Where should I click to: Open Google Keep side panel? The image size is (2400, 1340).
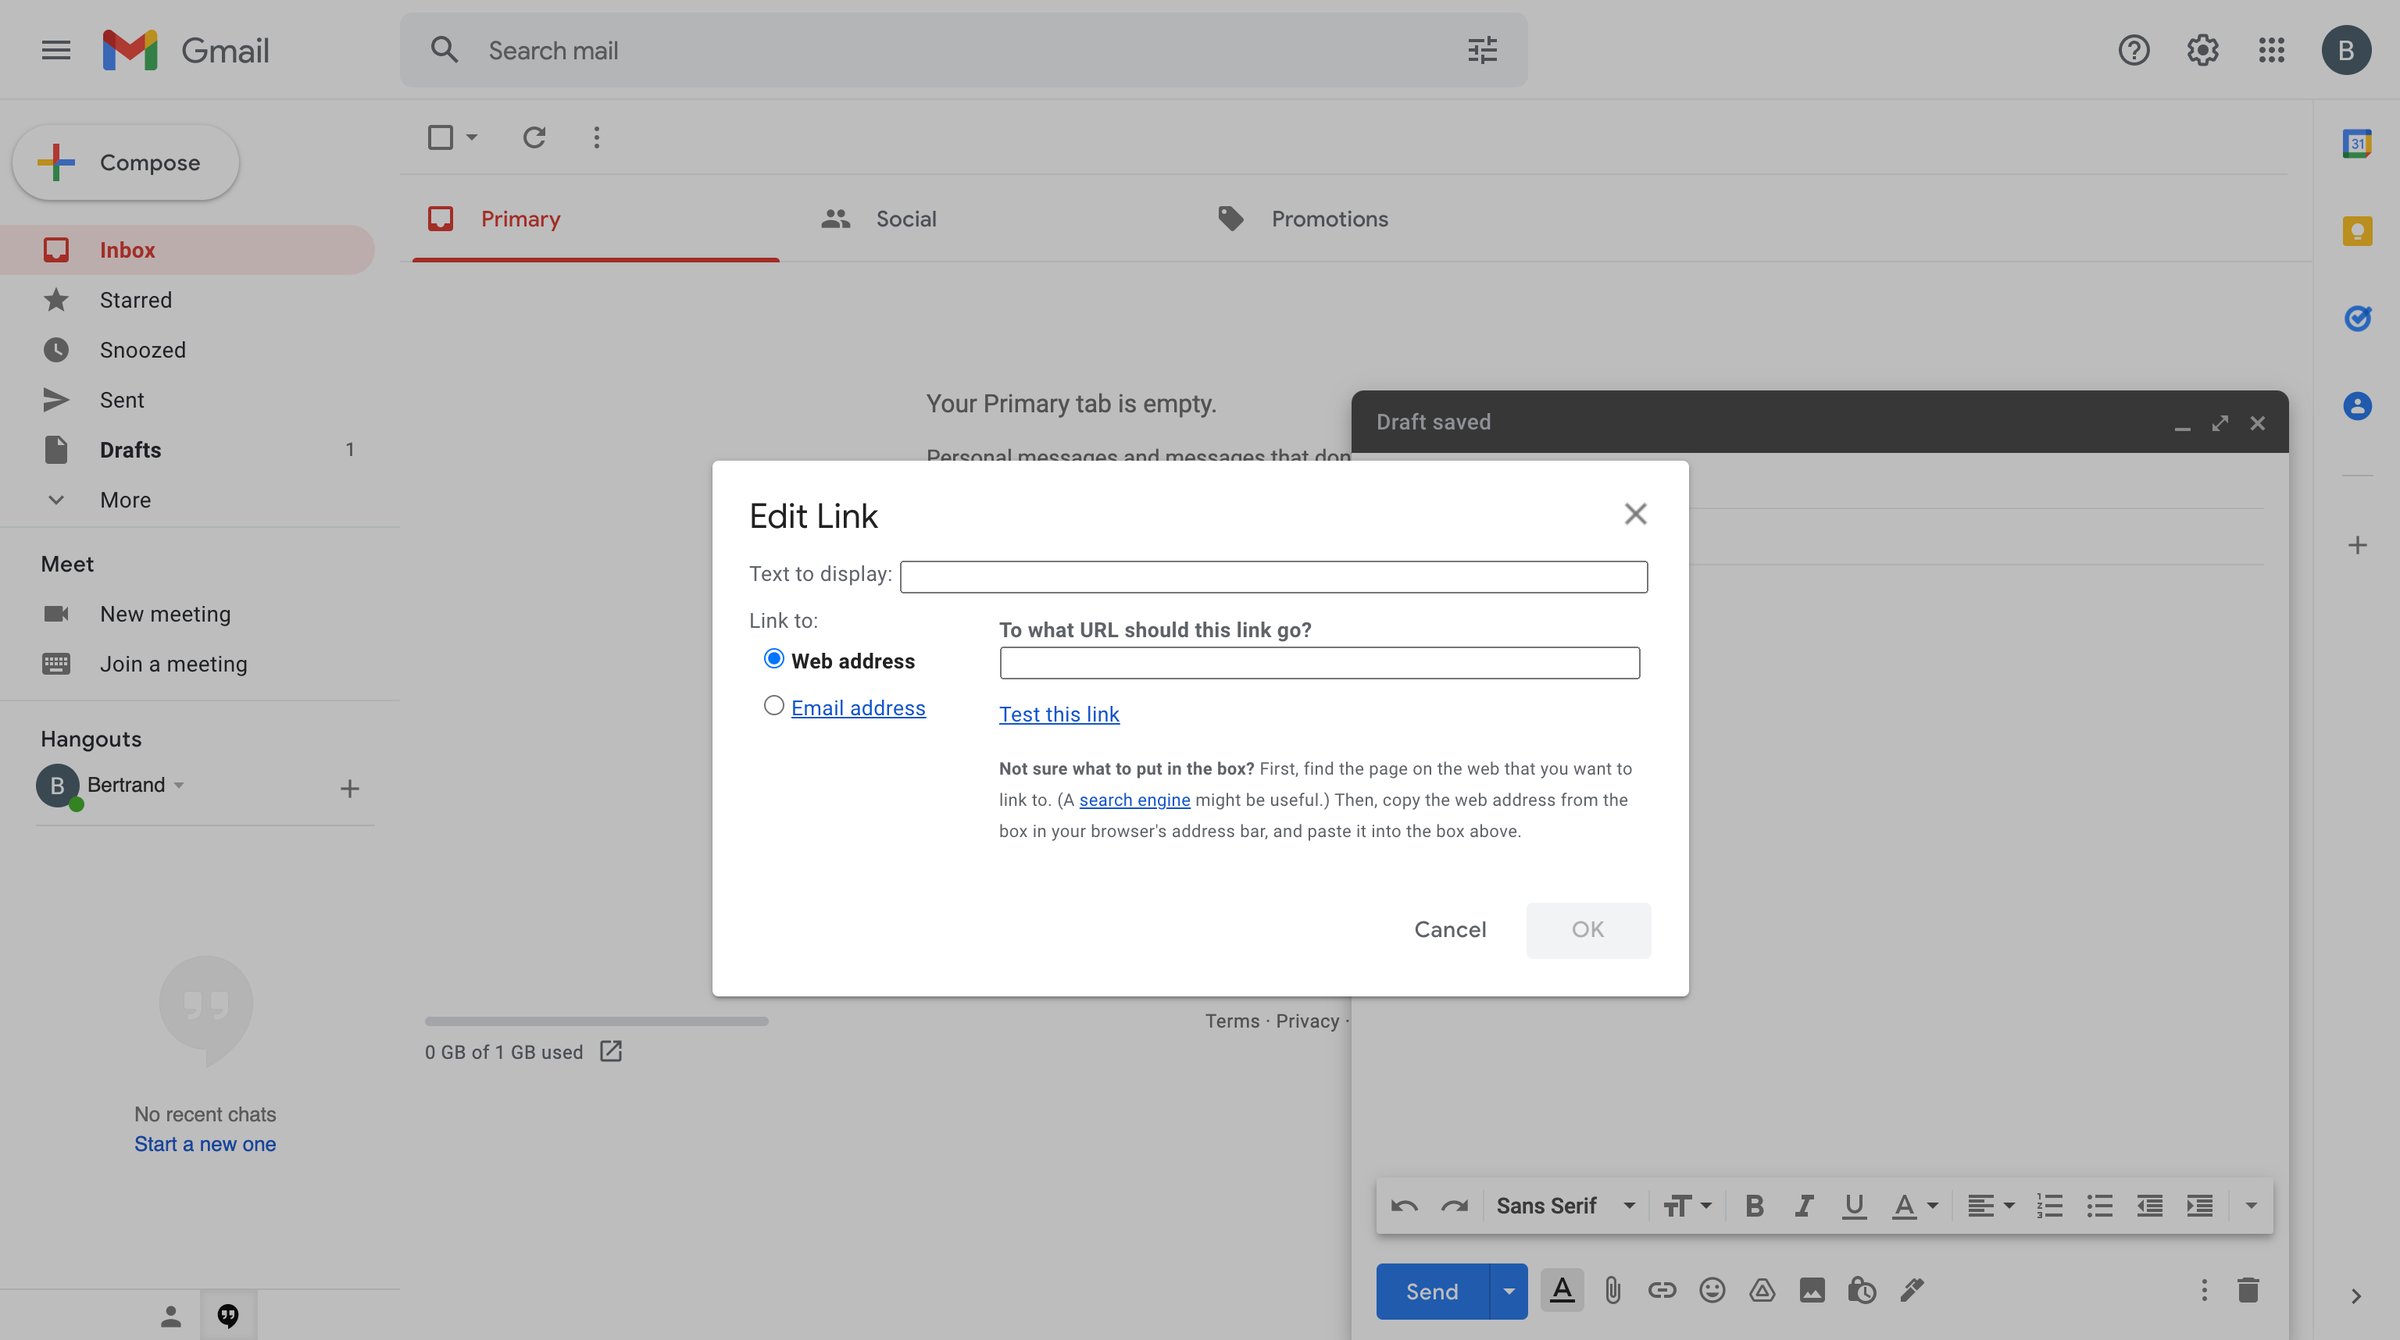pos(2357,231)
